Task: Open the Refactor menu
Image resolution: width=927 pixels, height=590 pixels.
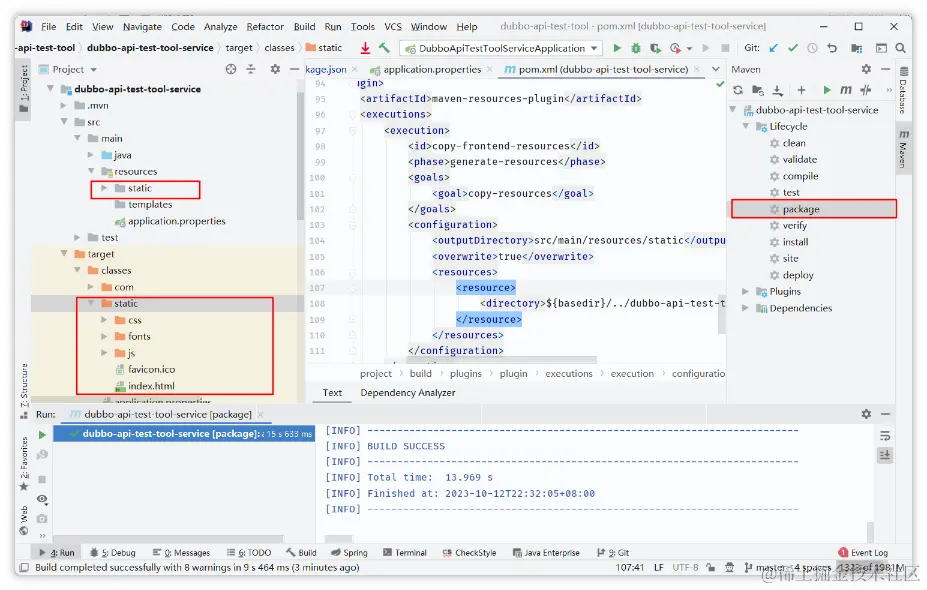Action: (265, 27)
